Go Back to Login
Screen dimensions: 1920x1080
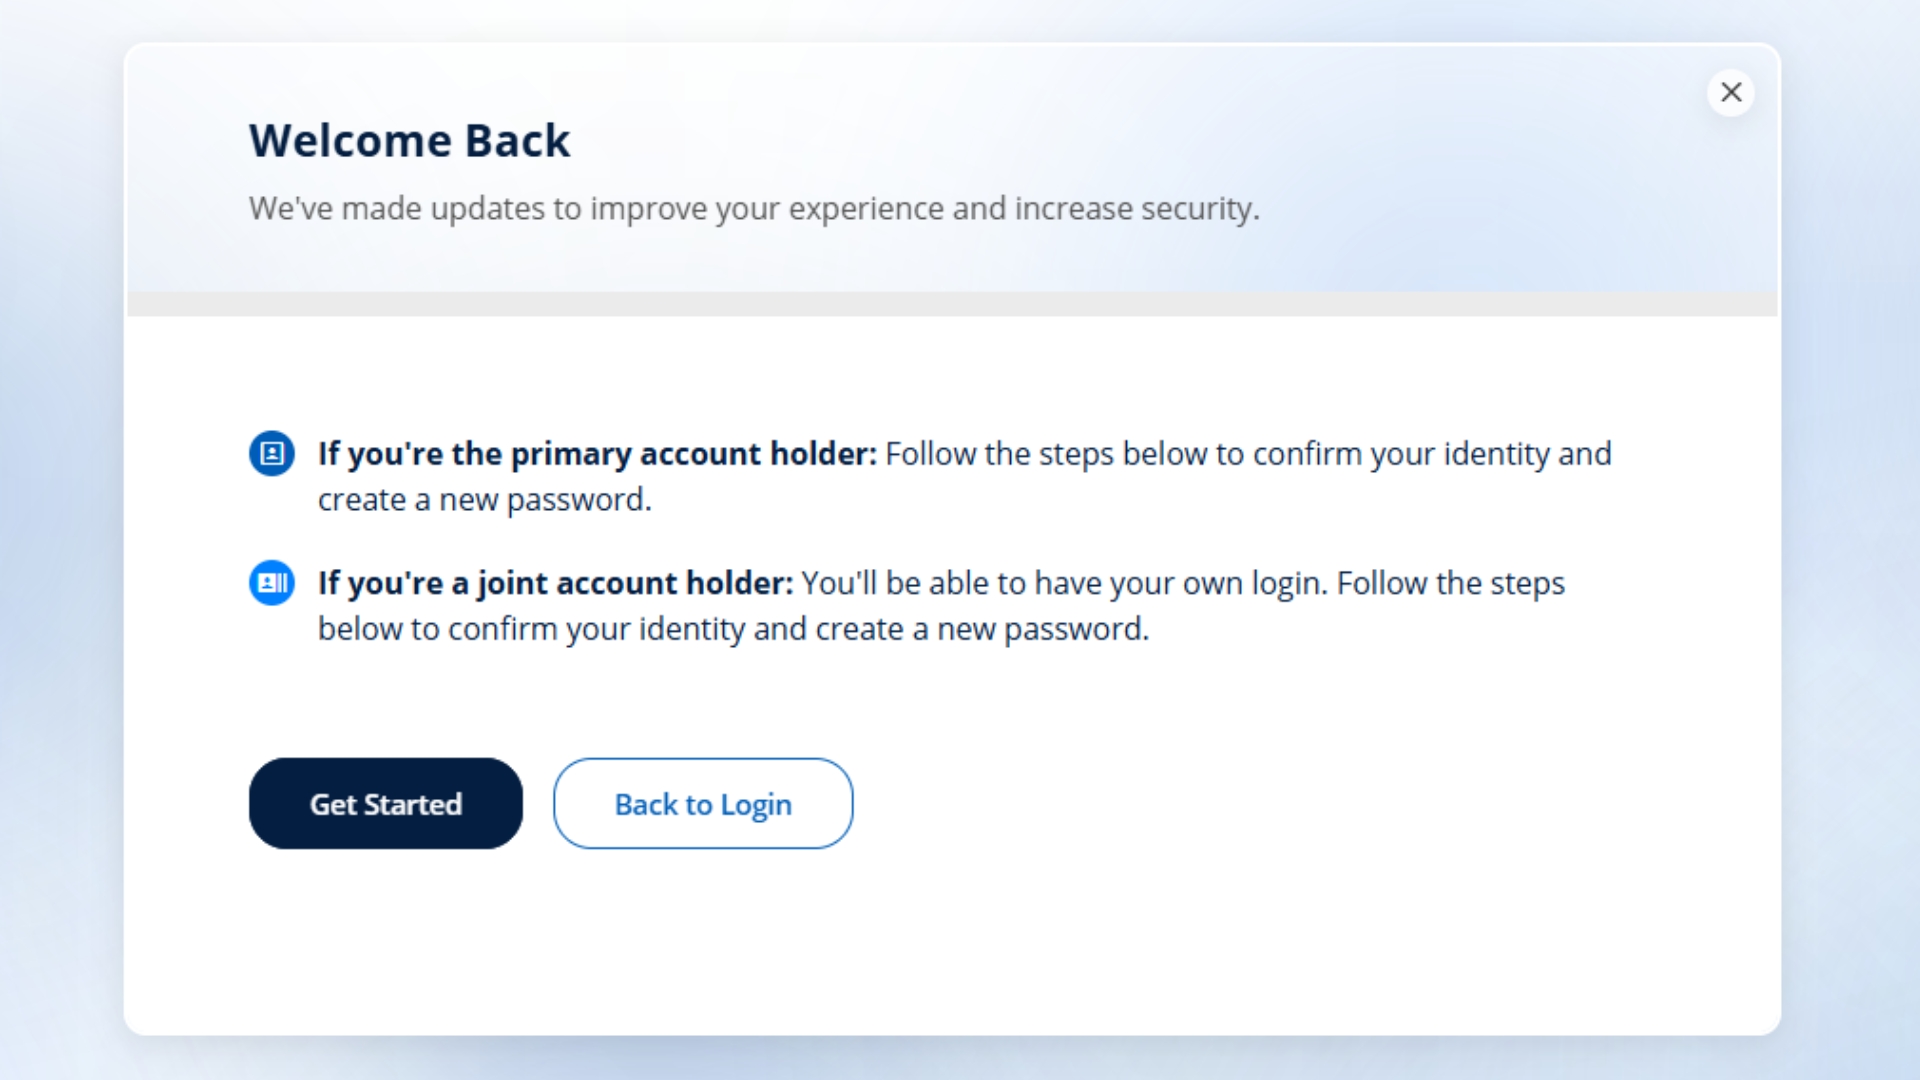click(x=703, y=804)
